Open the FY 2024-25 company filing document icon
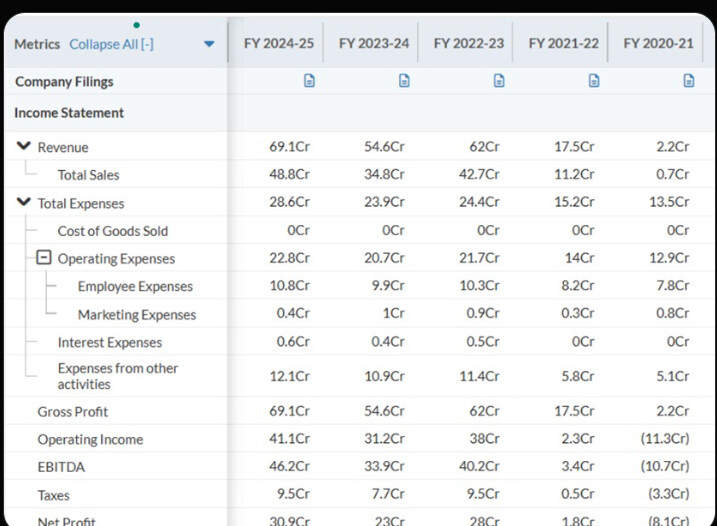The height and width of the screenshot is (526, 717). (x=309, y=81)
